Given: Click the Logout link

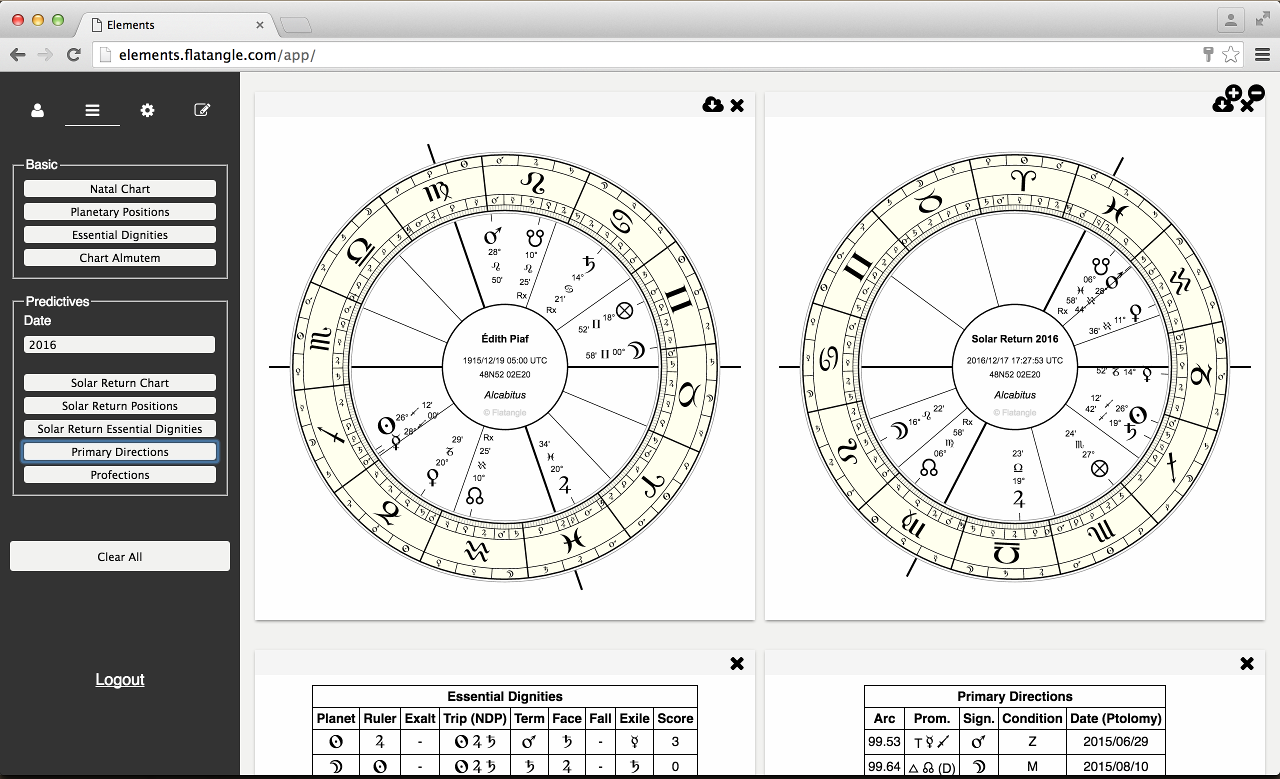Looking at the screenshot, I should 120,680.
